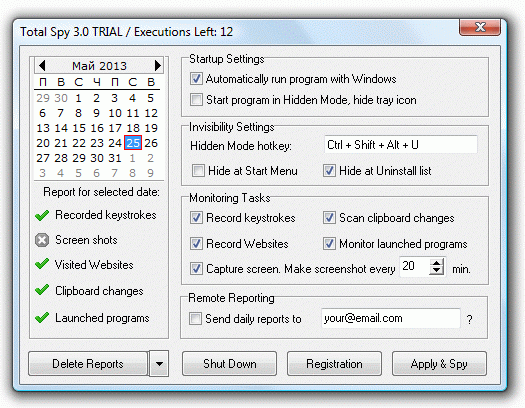Screen dimensions: 525x408
Task: Enable Send daily reports to checkbox
Action: [195, 319]
